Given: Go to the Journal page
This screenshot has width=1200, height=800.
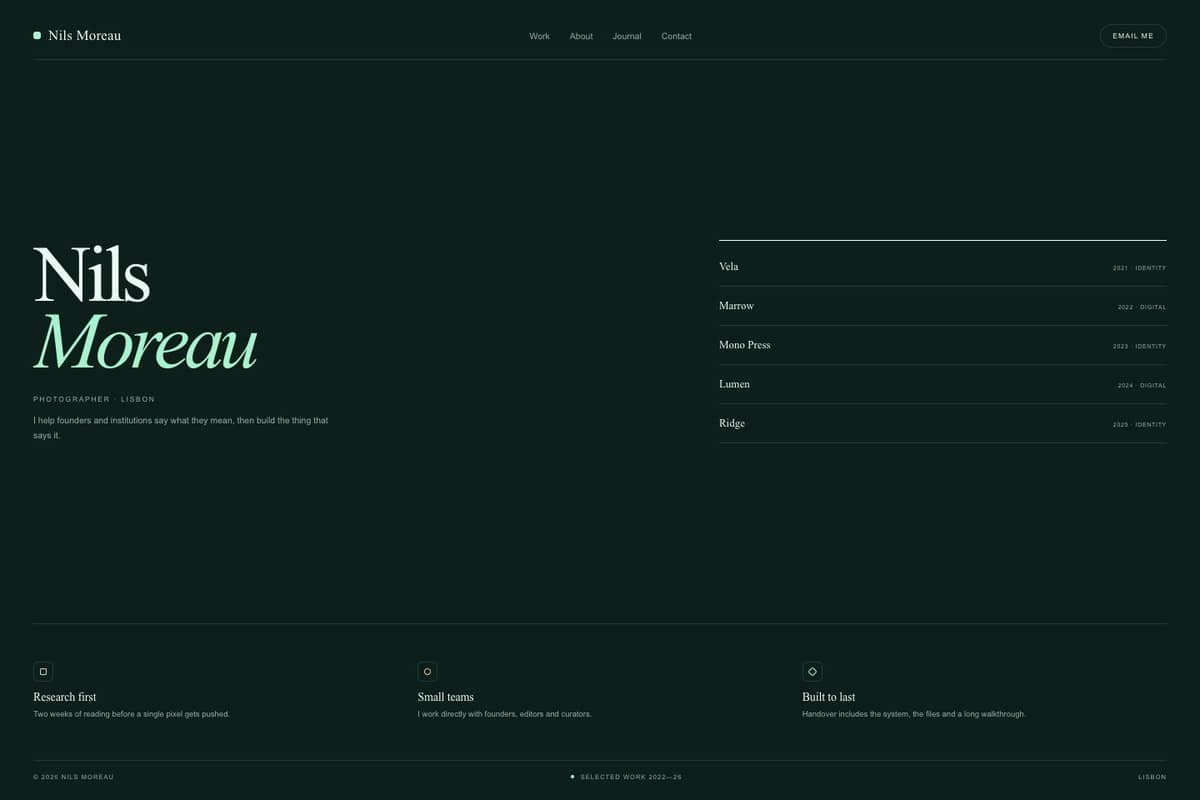Looking at the screenshot, I should [627, 36].
